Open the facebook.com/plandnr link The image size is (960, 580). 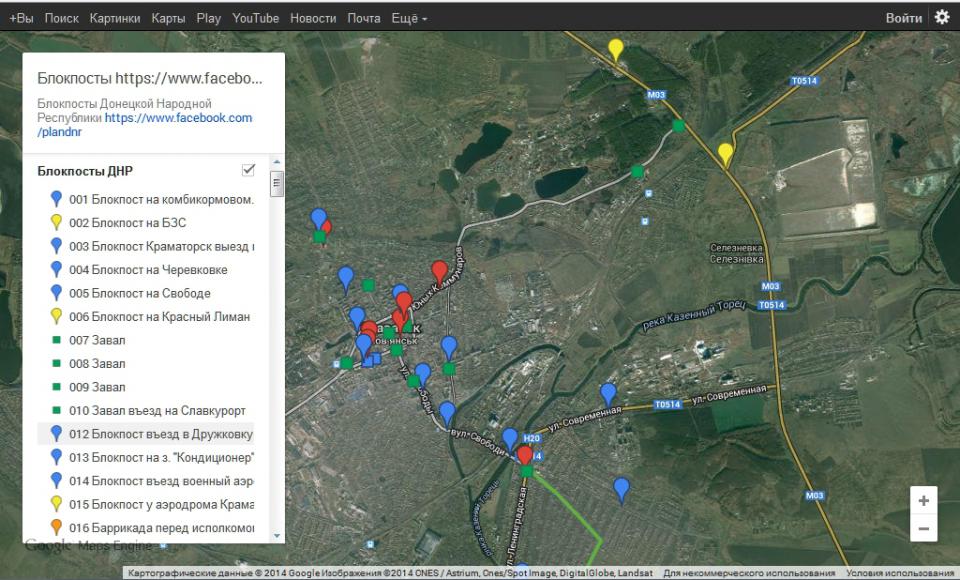tap(178, 118)
